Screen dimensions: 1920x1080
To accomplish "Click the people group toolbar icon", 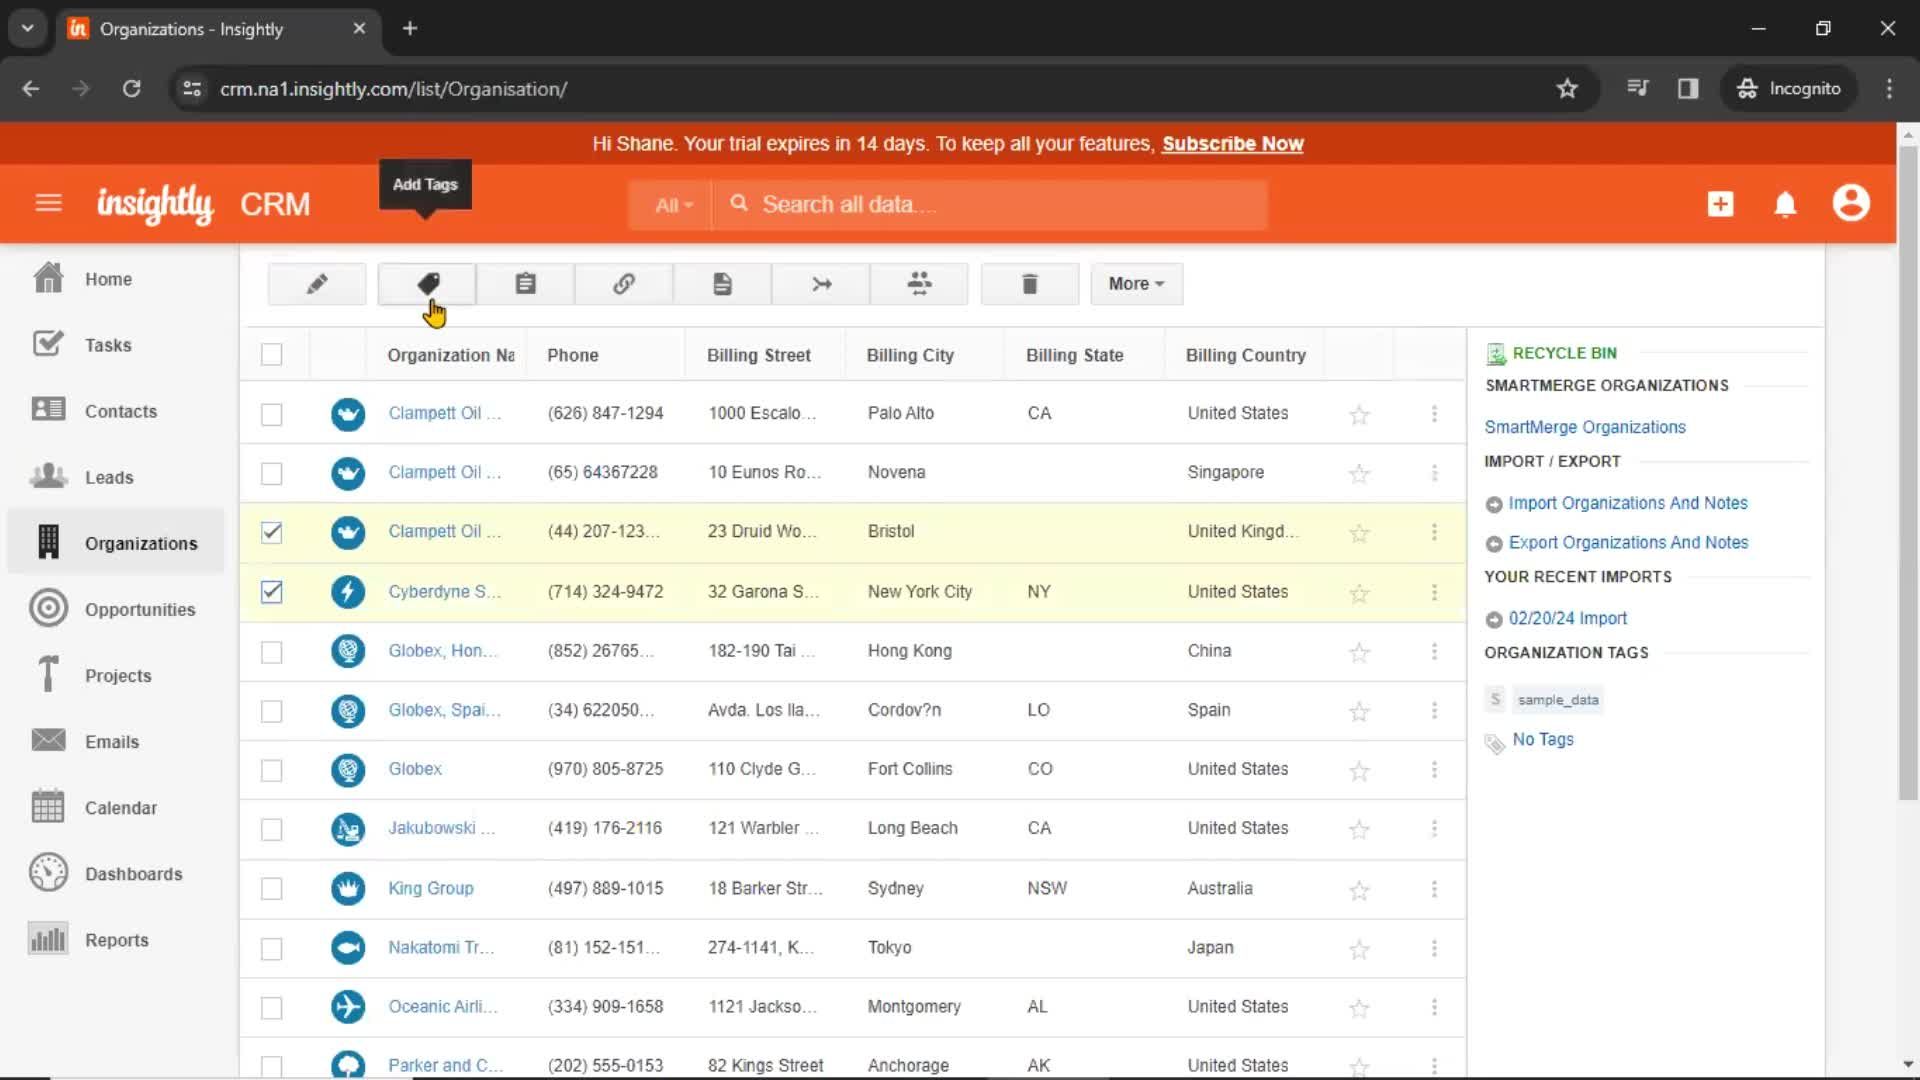I will pyautogui.click(x=919, y=284).
